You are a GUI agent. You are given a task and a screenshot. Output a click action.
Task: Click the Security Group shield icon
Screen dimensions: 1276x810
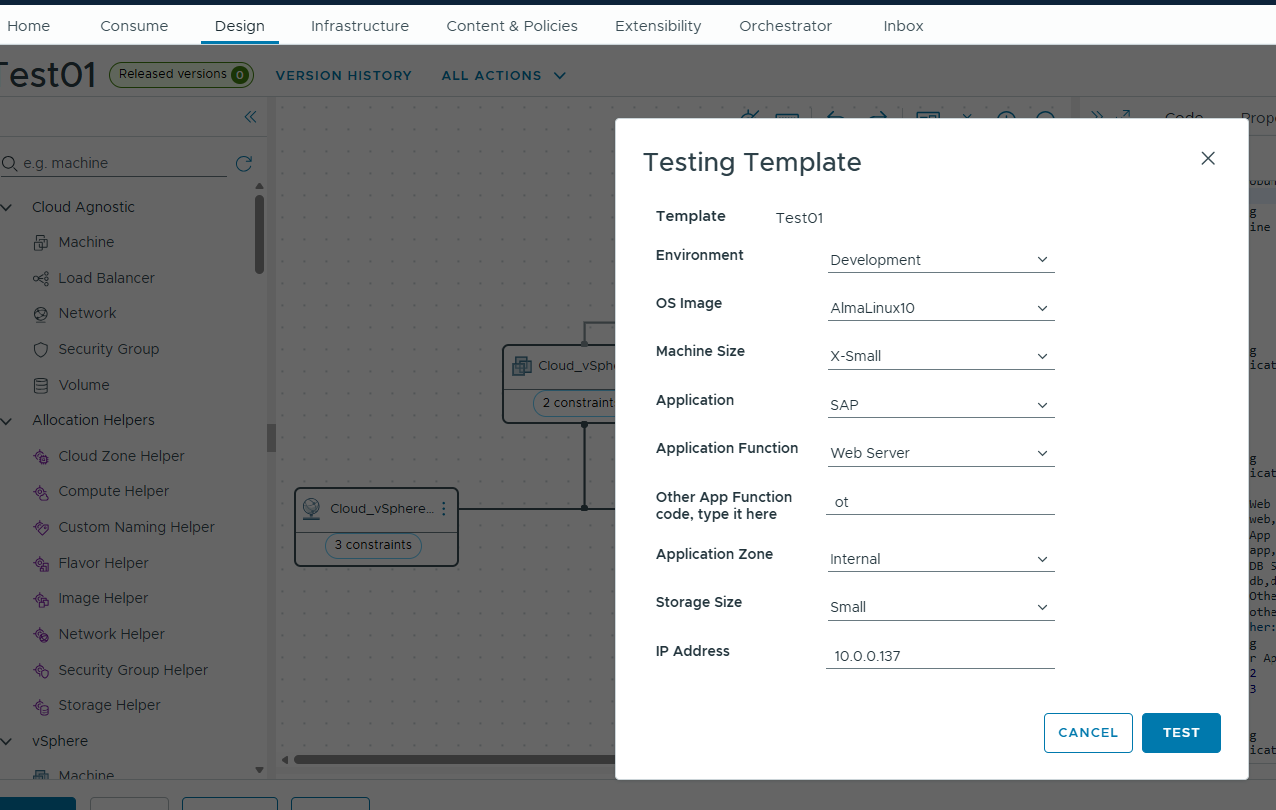coord(41,349)
